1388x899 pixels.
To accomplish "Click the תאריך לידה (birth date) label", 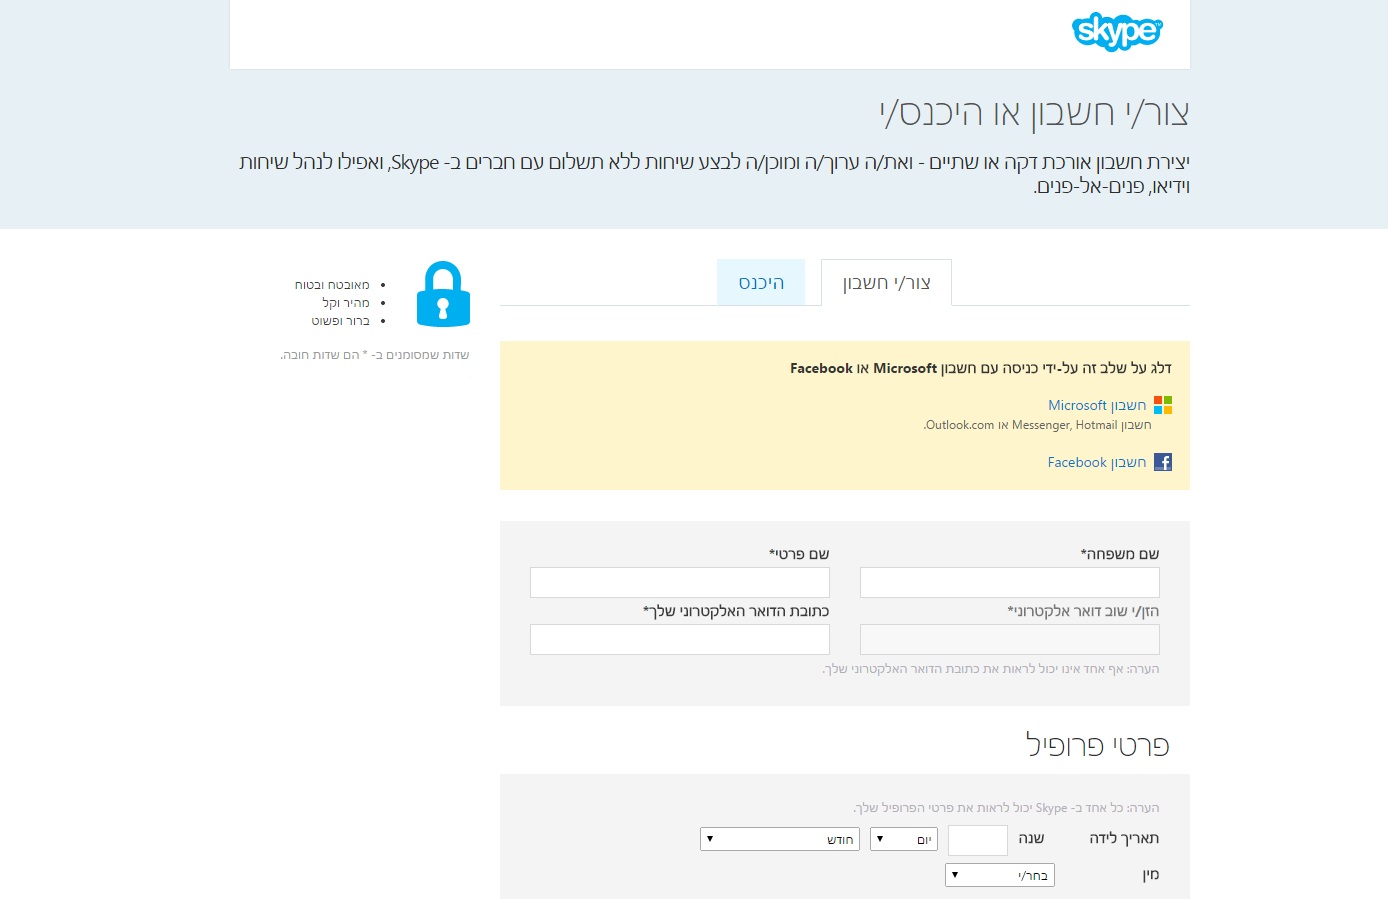I will 1123,838.
